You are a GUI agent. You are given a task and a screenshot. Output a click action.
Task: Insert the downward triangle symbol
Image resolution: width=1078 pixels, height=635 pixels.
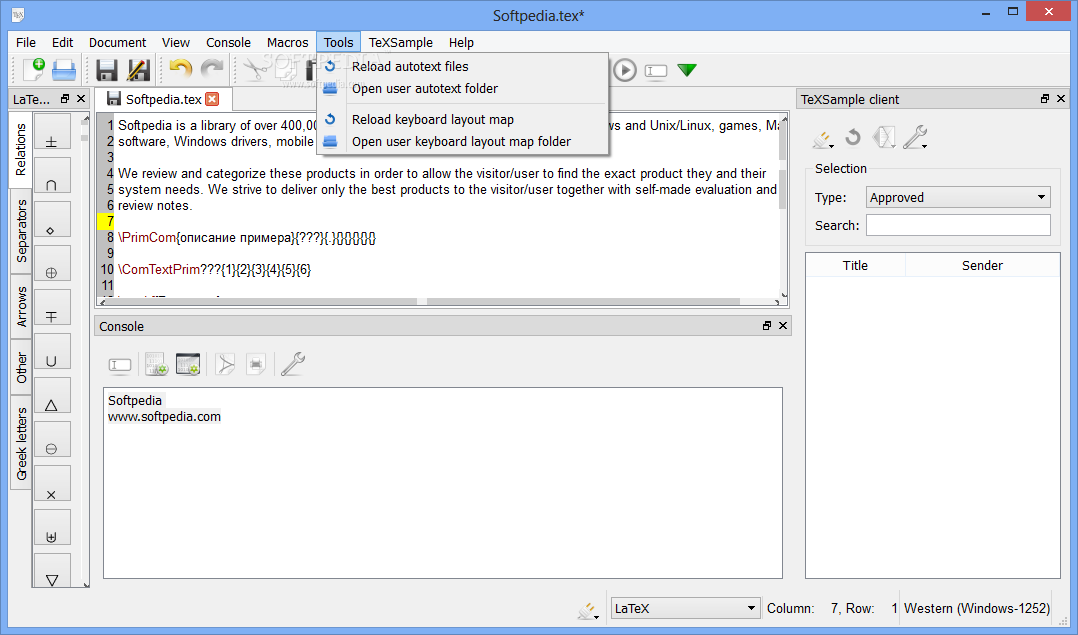click(52, 570)
